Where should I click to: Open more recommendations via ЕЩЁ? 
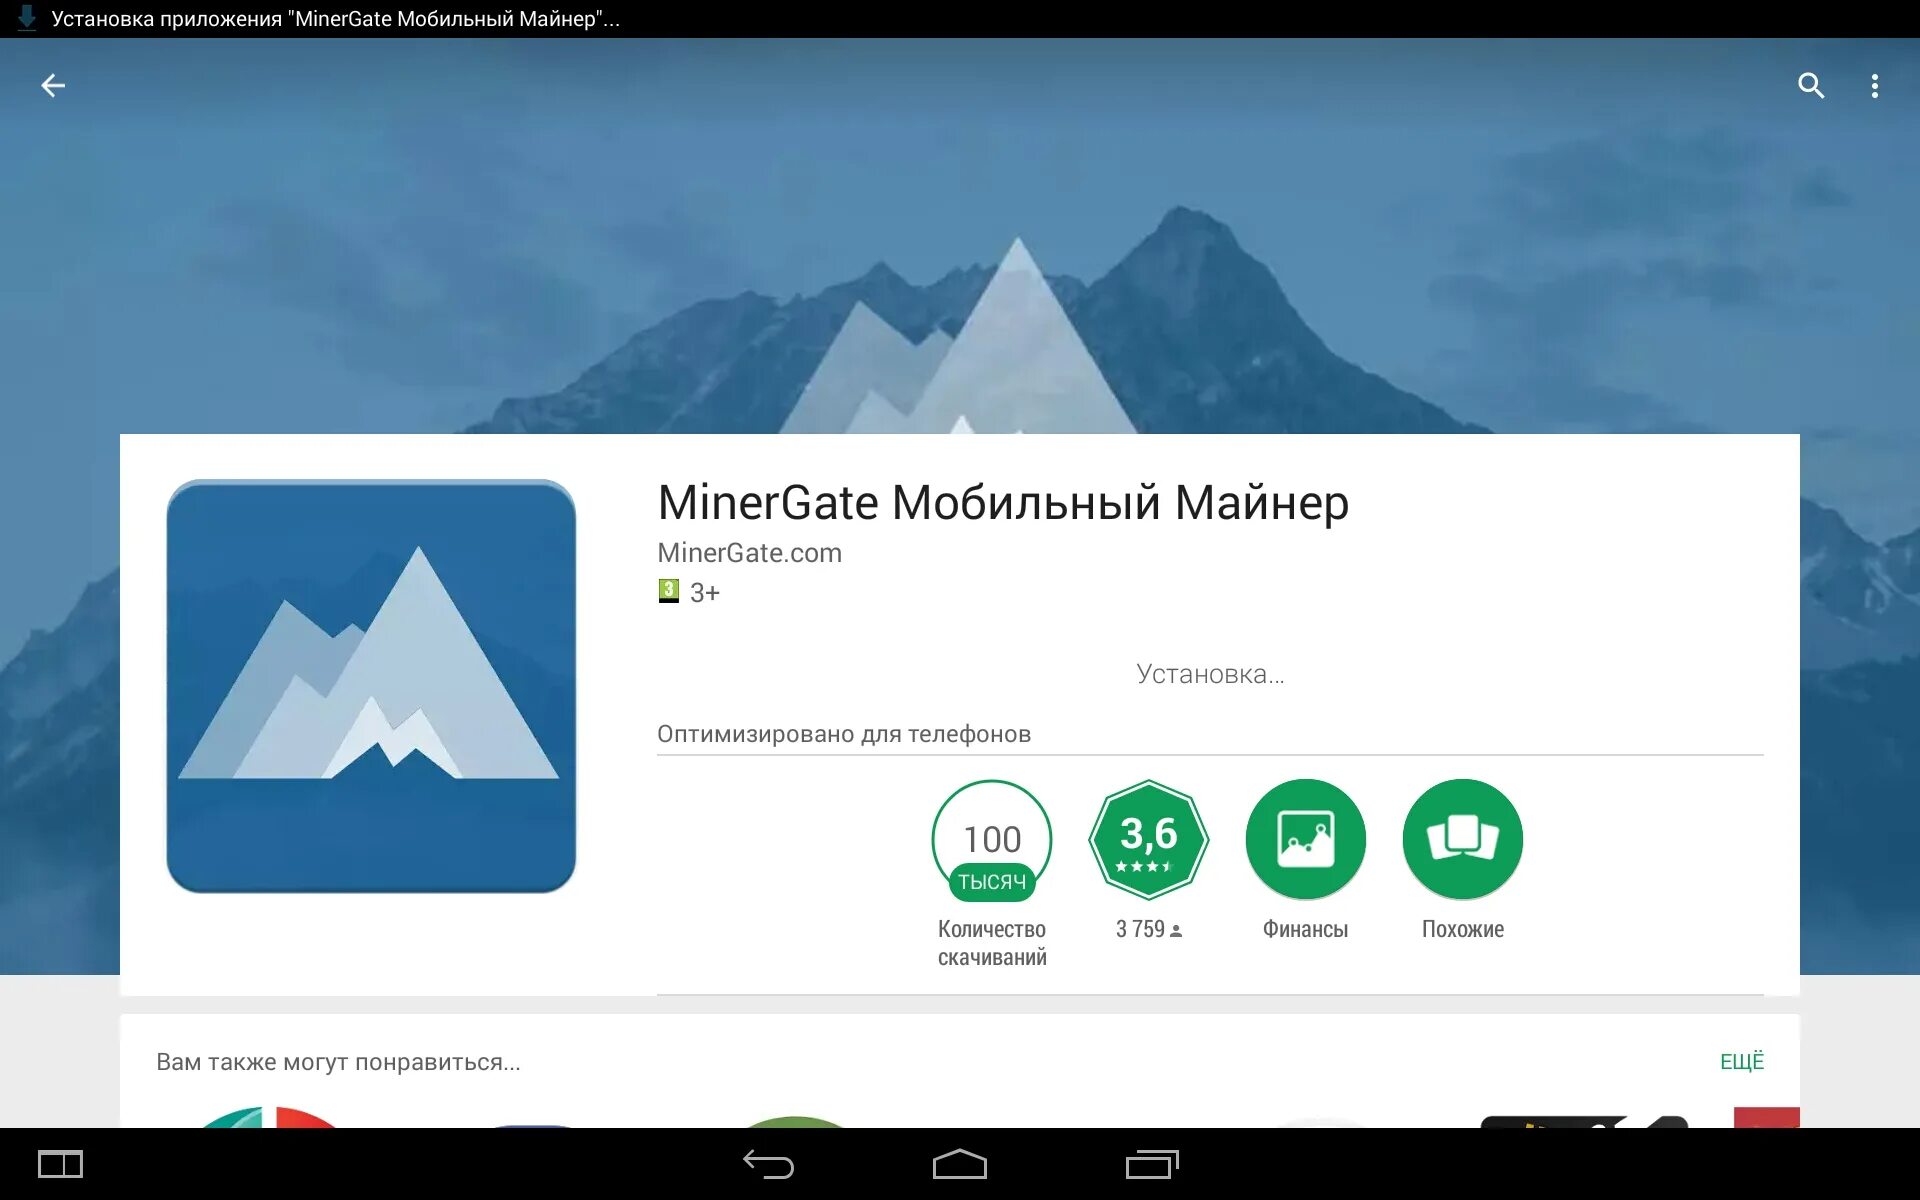click(x=1742, y=1061)
